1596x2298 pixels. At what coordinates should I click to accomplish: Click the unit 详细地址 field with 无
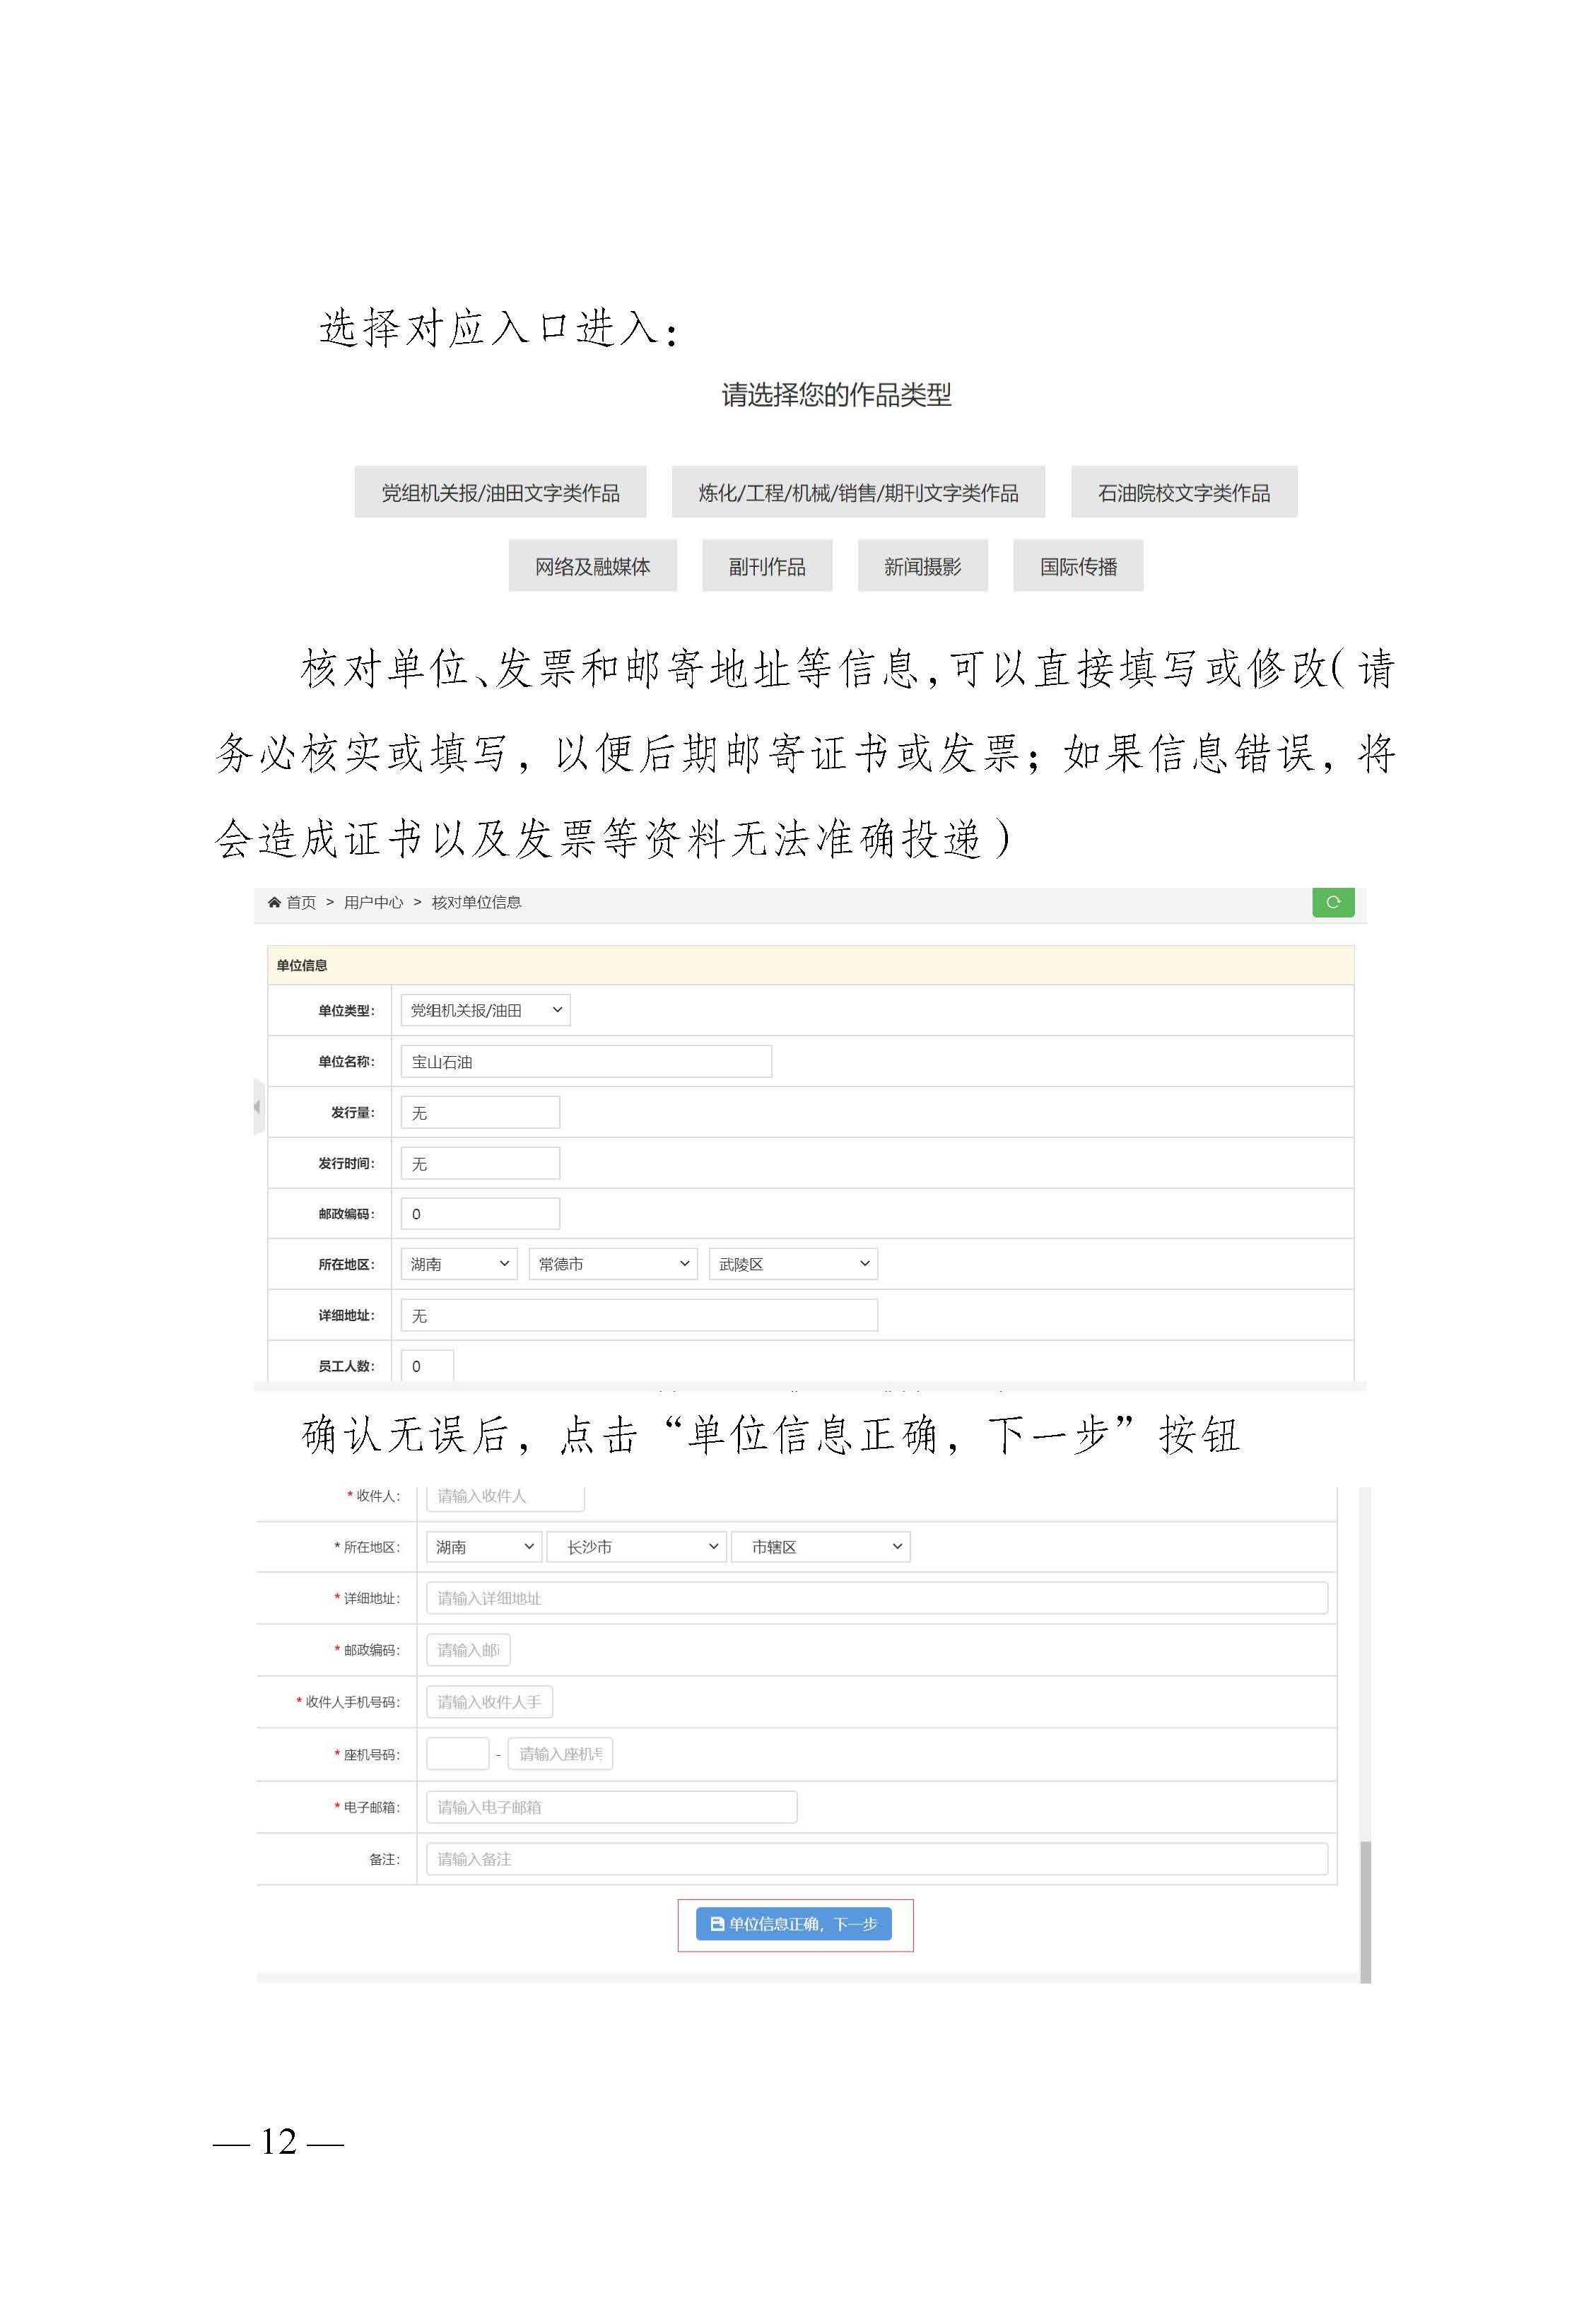tap(639, 1315)
